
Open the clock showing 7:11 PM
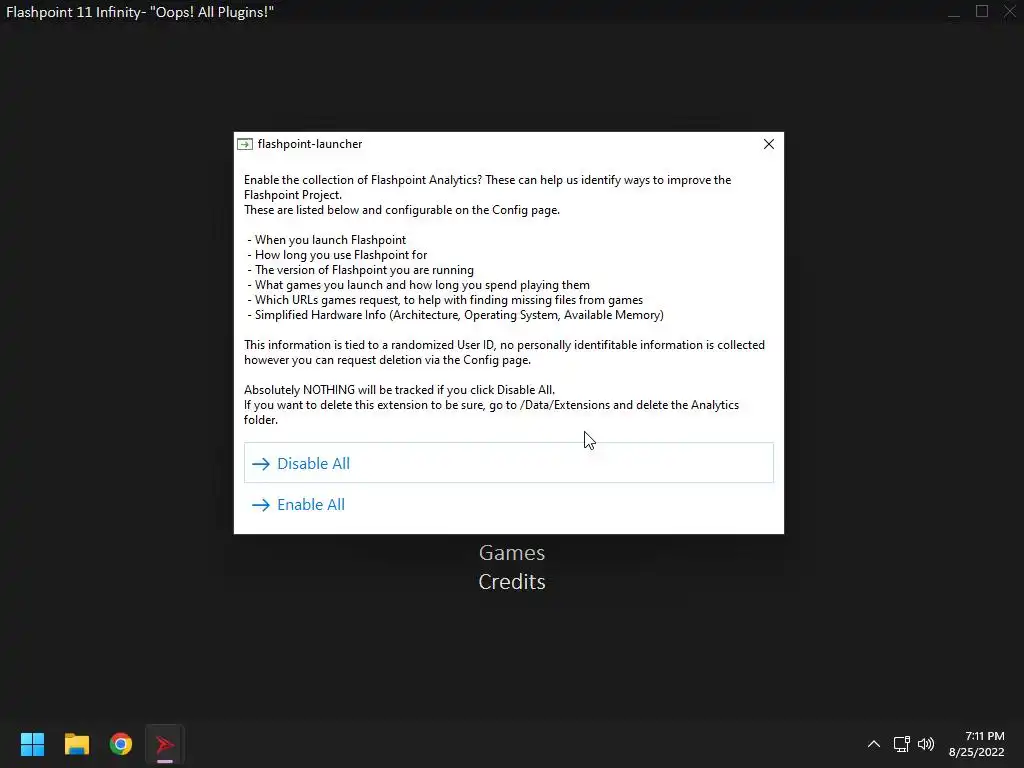point(976,744)
